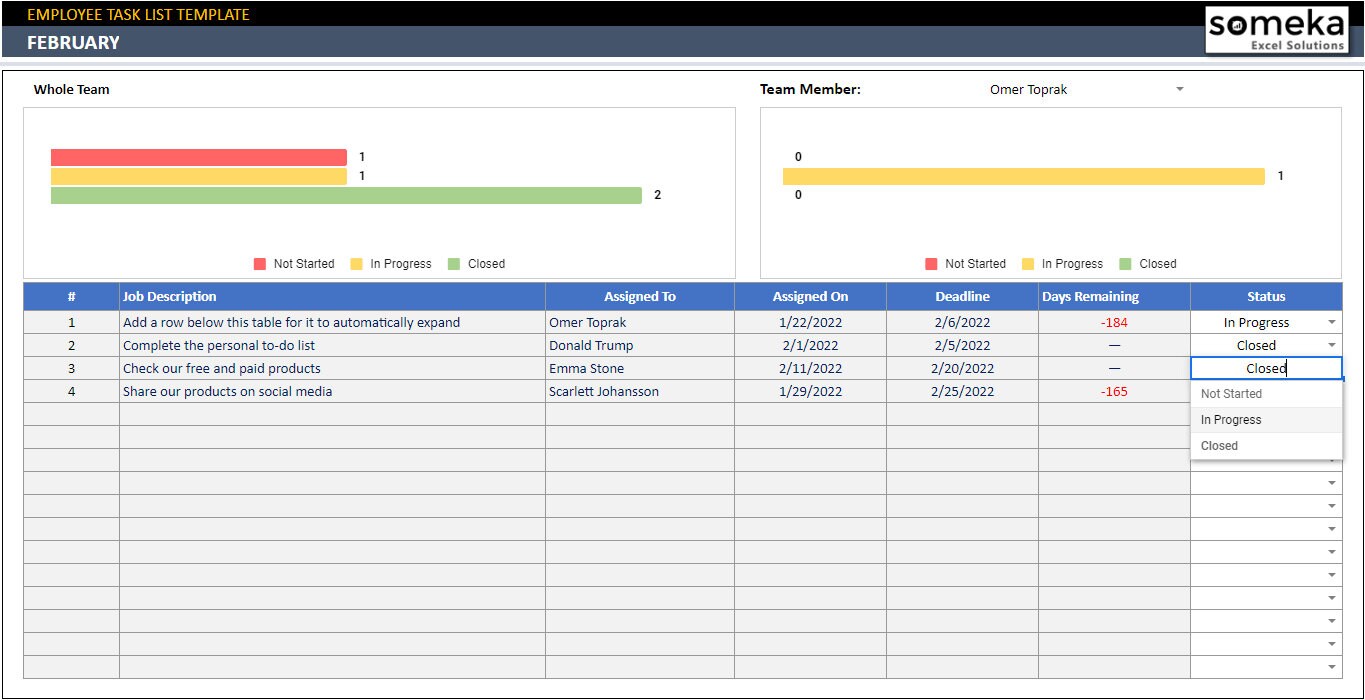1365x700 pixels.
Task: Open the Status dropdown for row 1
Action: pyautogui.click(x=1330, y=321)
